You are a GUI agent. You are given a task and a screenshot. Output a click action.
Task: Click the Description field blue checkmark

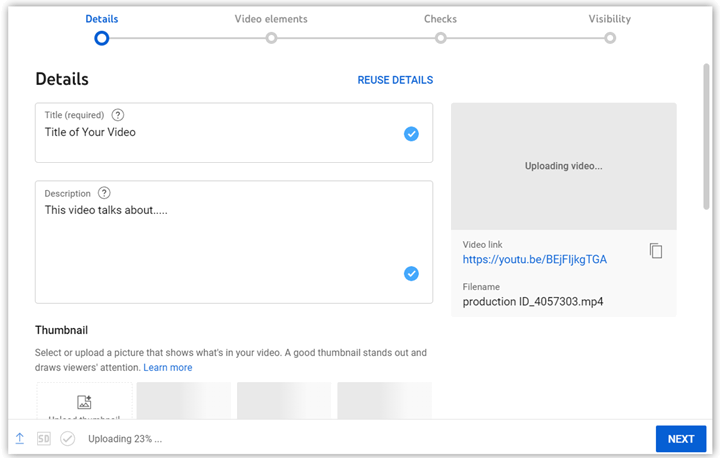coord(411,273)
